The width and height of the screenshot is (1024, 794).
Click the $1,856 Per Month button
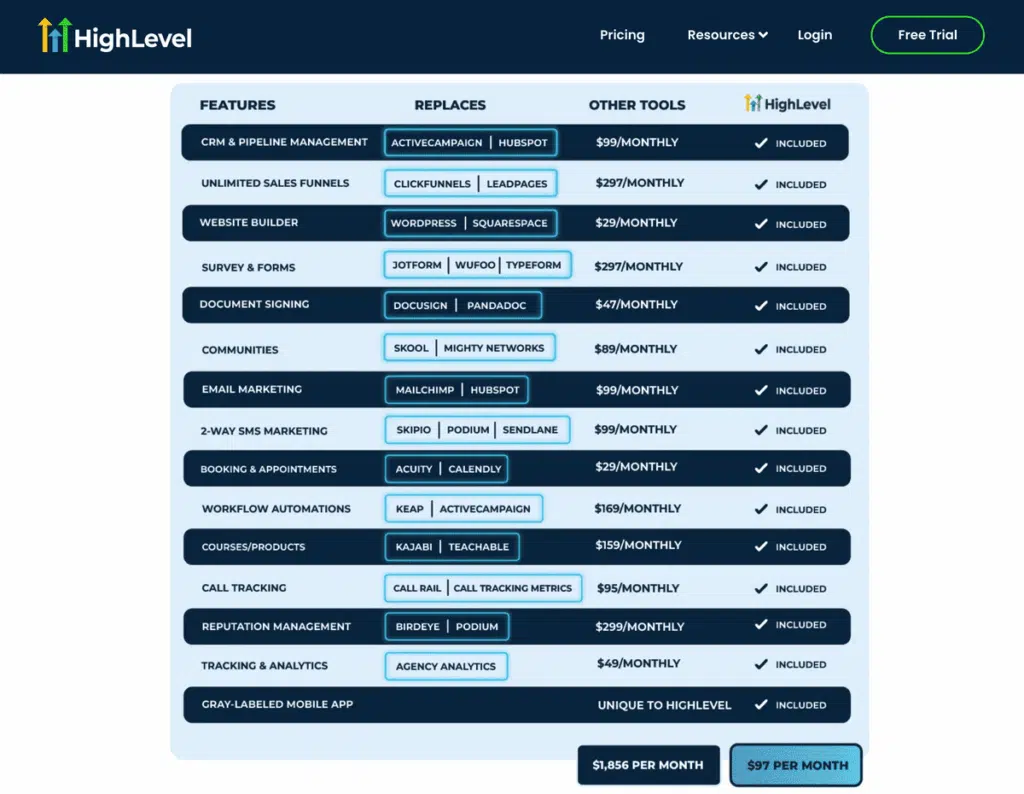coord(648,764)
